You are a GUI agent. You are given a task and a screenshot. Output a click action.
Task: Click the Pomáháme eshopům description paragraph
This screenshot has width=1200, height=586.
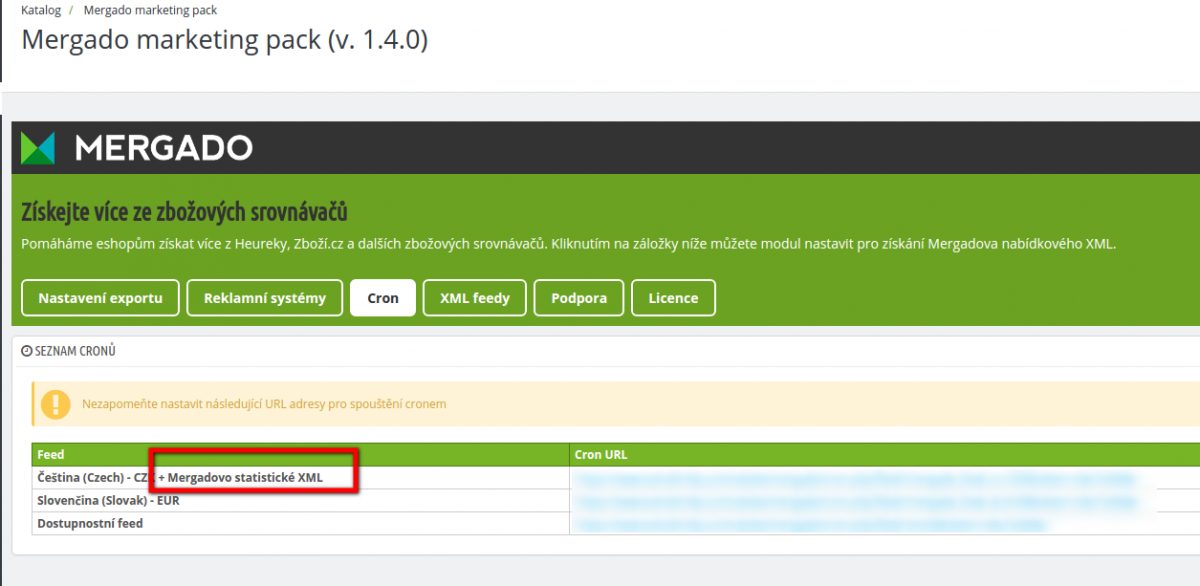point(568,244)
